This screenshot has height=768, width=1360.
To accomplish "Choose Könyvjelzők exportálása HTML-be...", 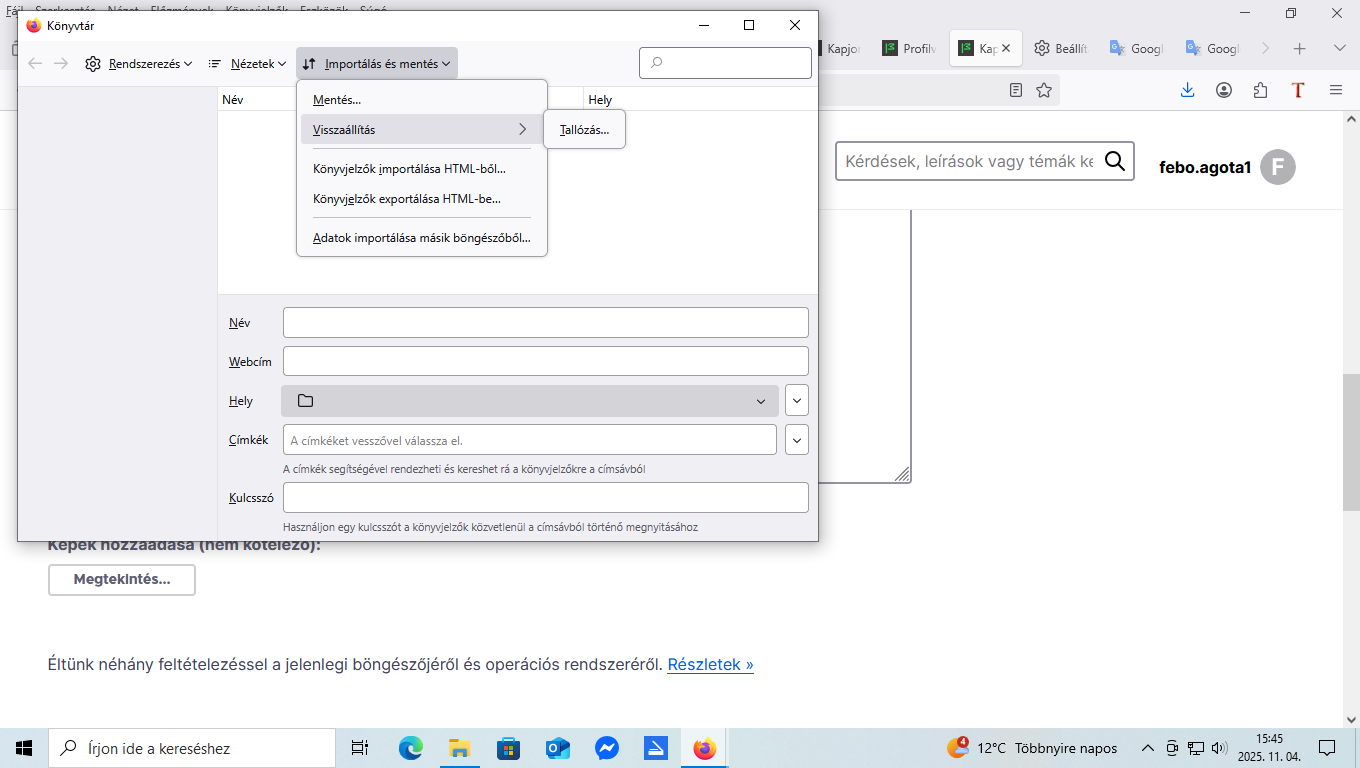I will (407, 199).
